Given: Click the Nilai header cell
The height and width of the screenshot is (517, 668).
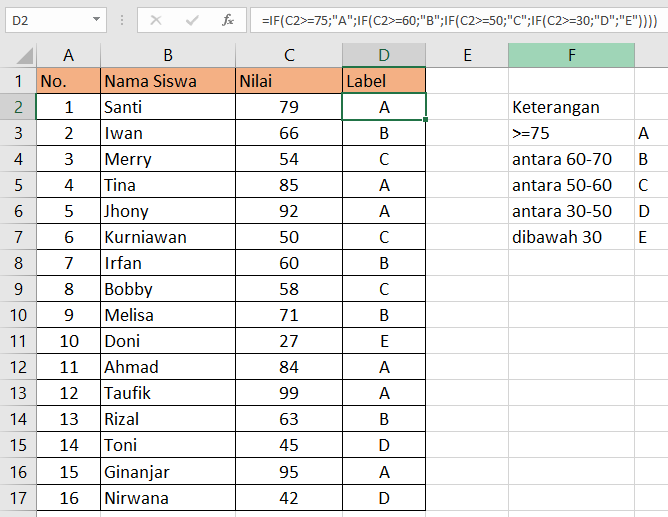Looking at the screenshot, I should pos(288,81).
